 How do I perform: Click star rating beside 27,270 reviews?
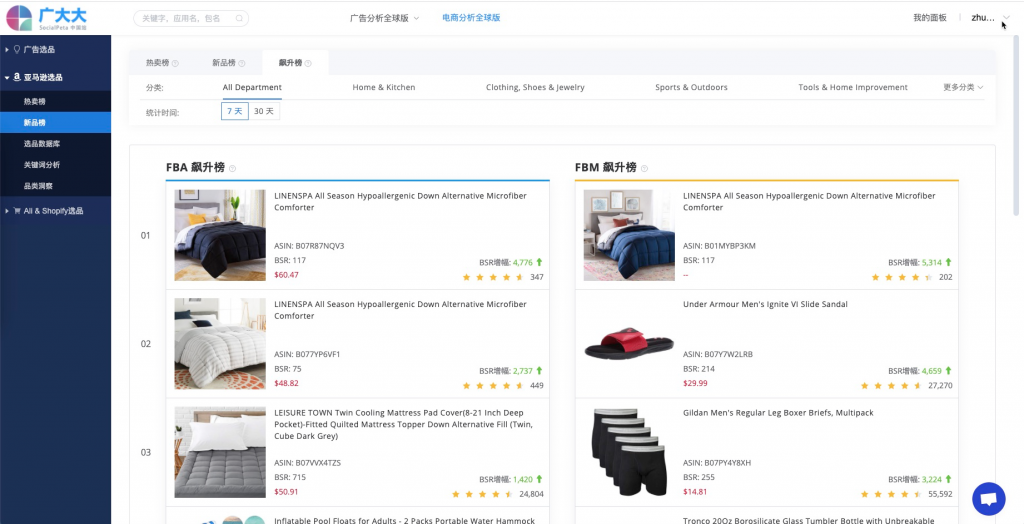click(891, 385)
